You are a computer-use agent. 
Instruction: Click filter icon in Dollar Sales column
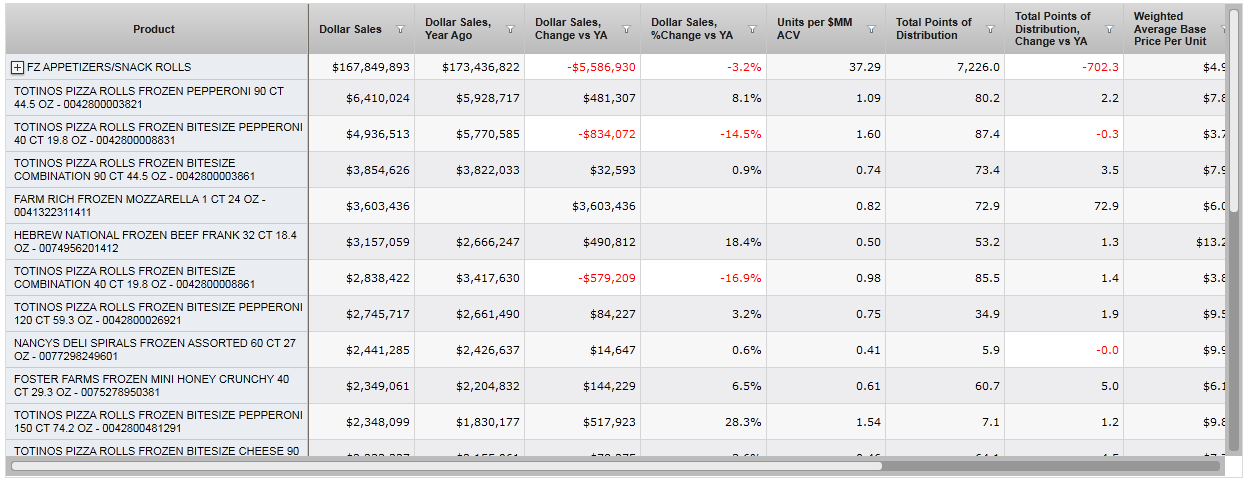[x=400, y=30]
